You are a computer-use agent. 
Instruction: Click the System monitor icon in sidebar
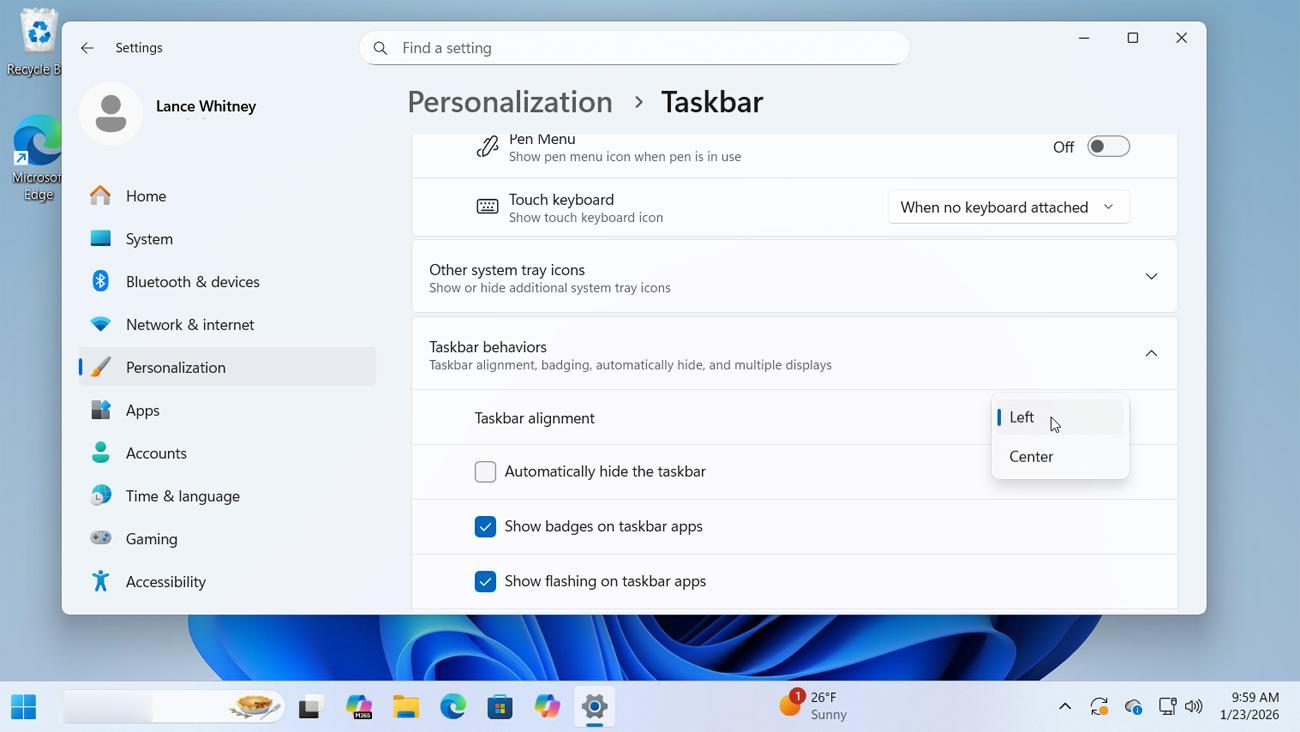[100, 239]
